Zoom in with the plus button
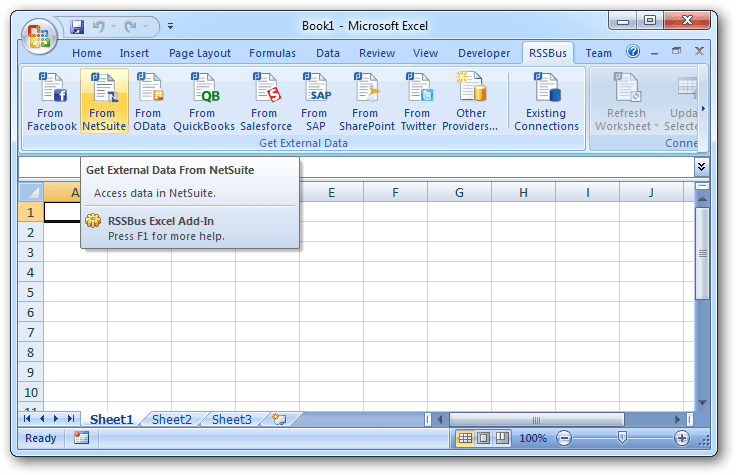The height and width of the screenshot is (475, 736). click(x=682, y=438)
